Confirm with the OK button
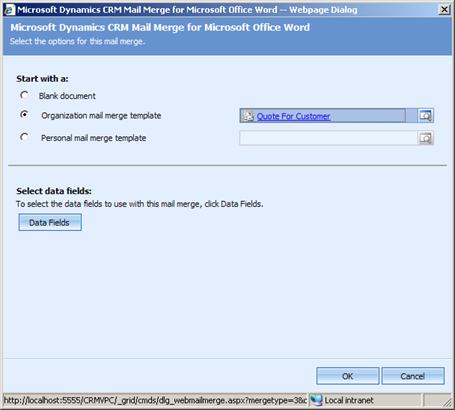This screenshot has width=455, height=410. (x=348, y=376)
